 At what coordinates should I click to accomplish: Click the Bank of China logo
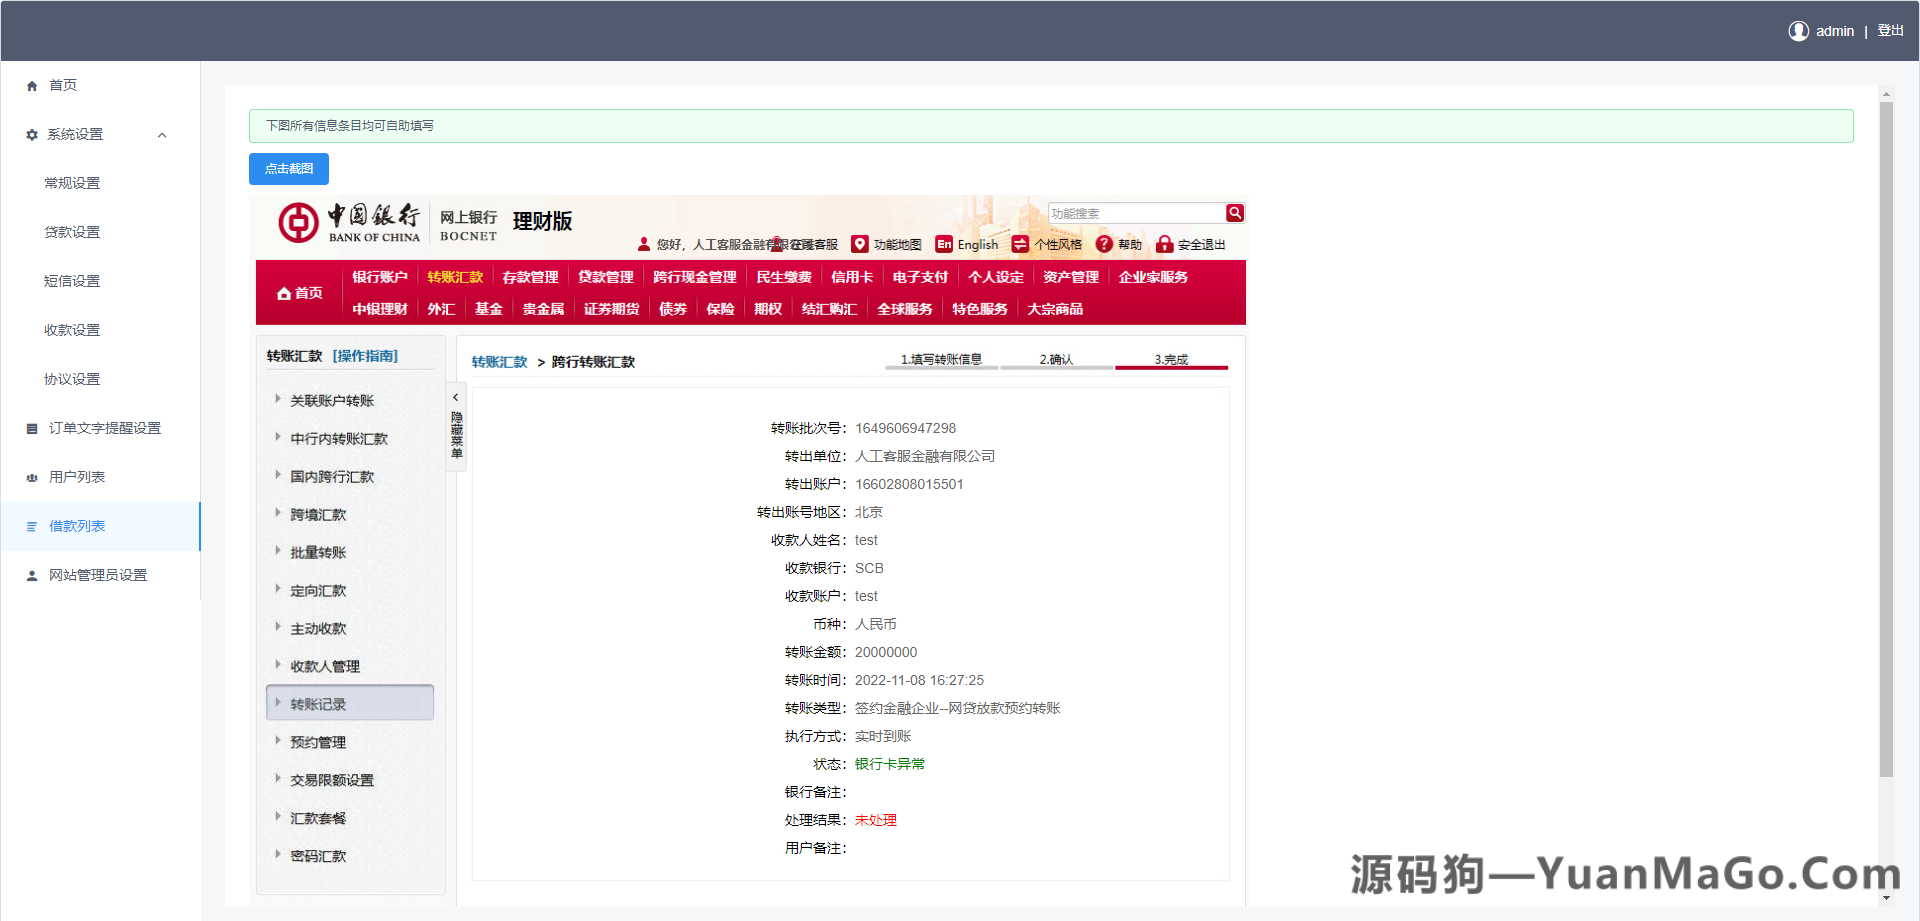pyautogui.click(x=297, y=222)
